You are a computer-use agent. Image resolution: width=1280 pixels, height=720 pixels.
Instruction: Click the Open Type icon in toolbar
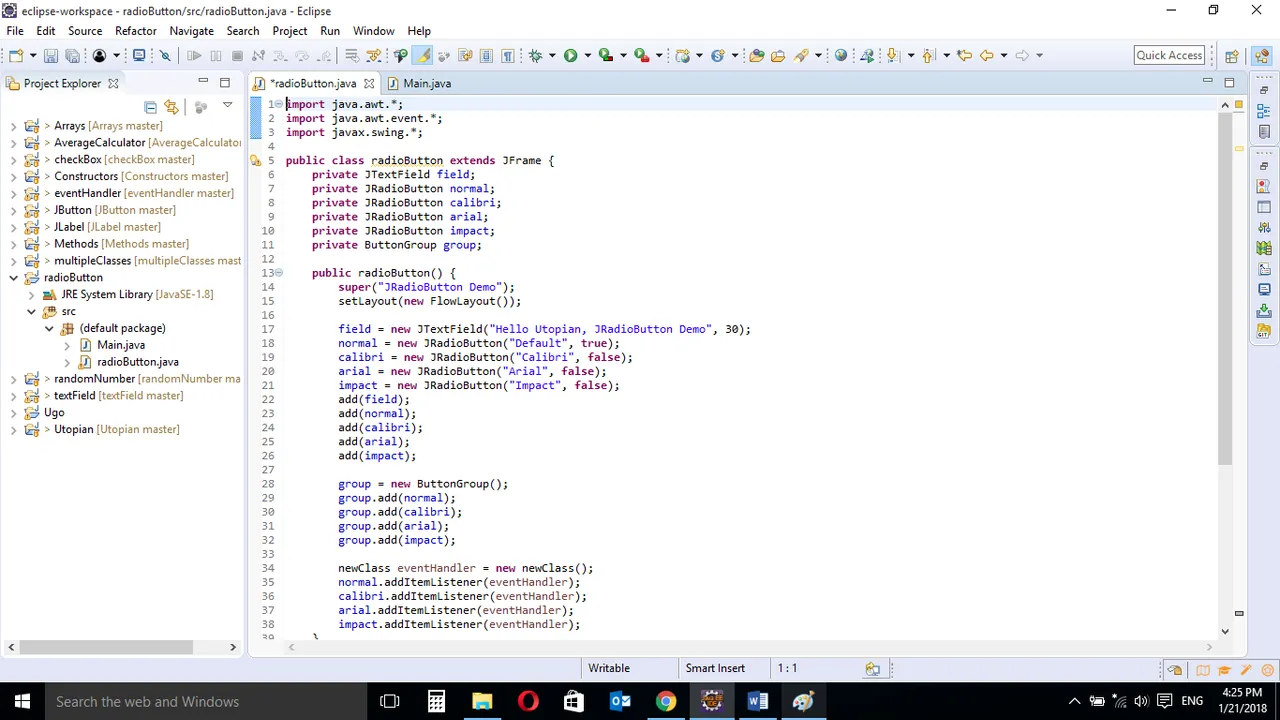pyautogui.click(x=757, y=55)
